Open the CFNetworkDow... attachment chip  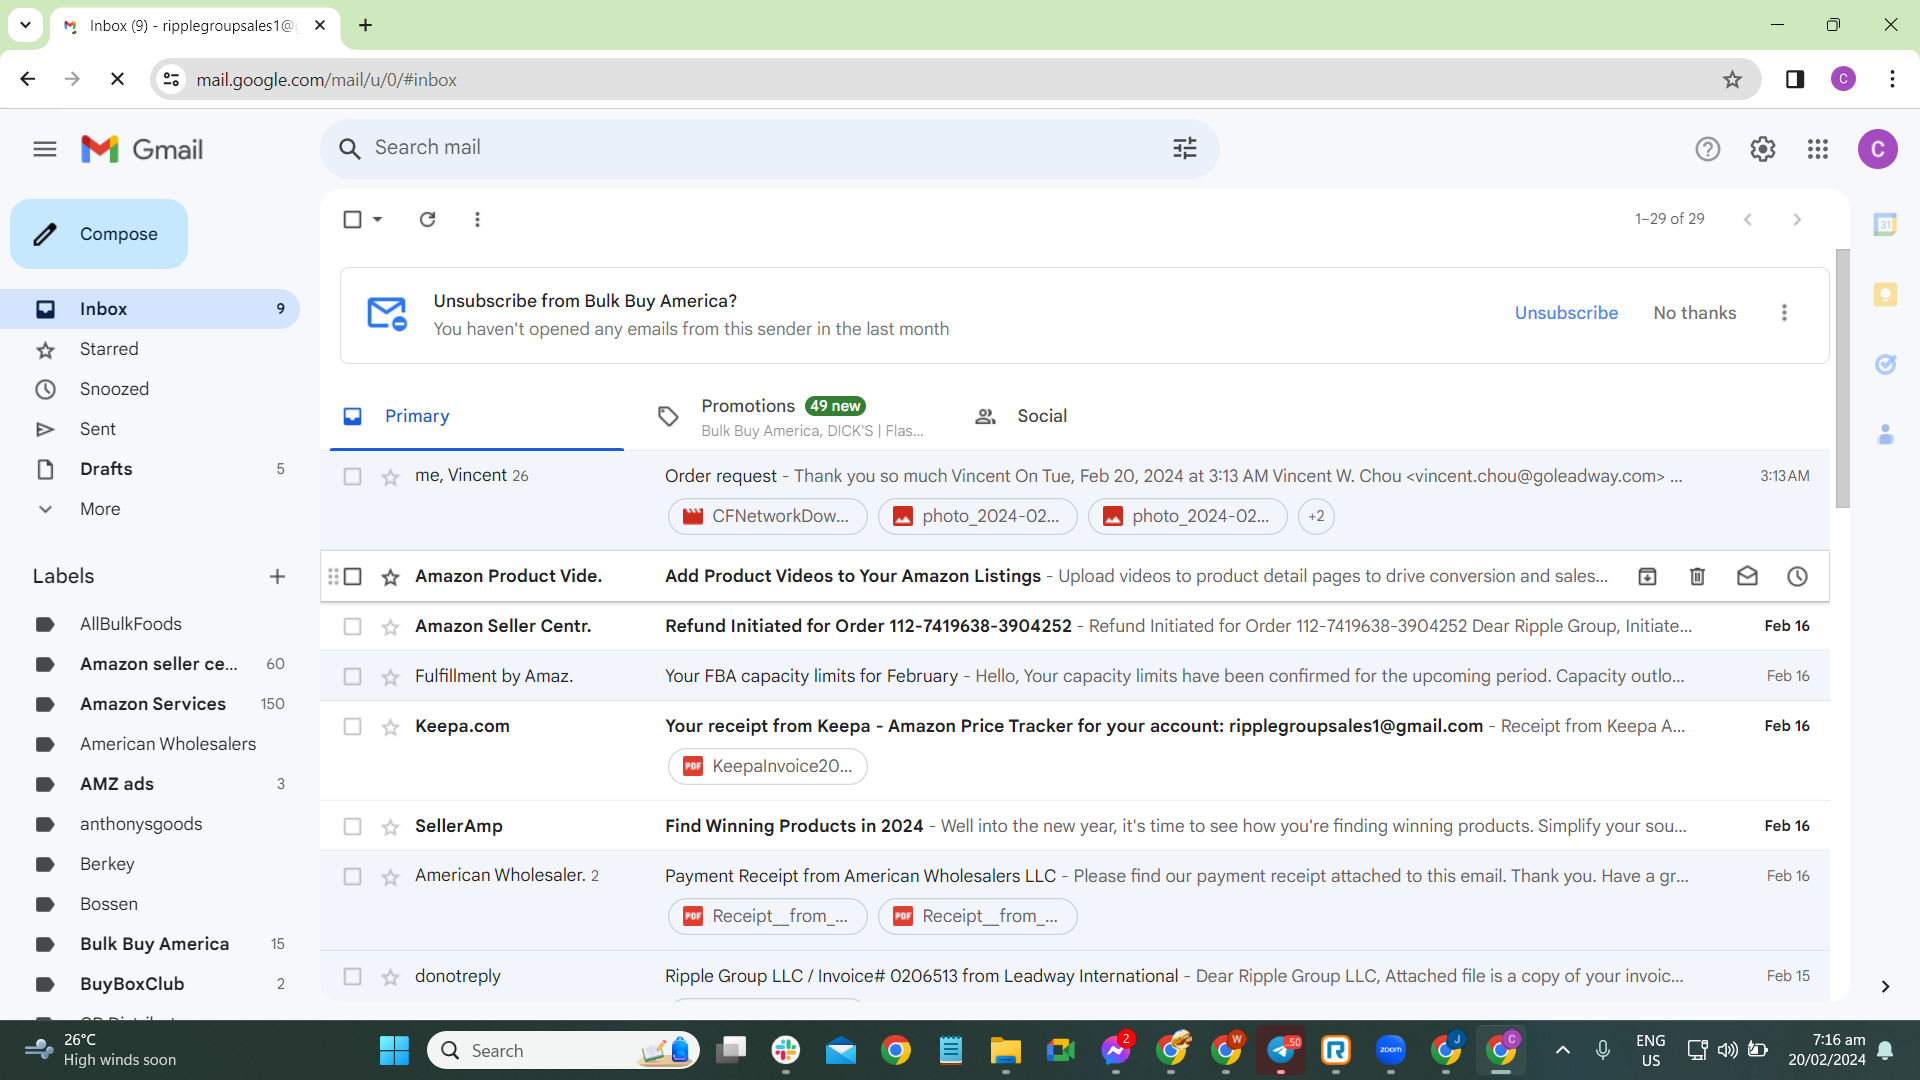(767, 516)
